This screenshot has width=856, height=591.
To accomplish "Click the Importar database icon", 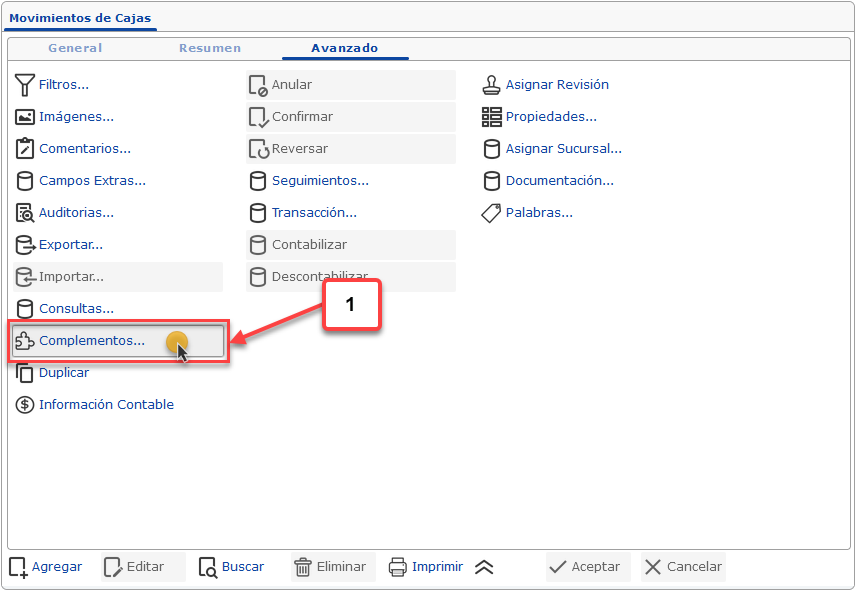I will (x=25, y=277).
